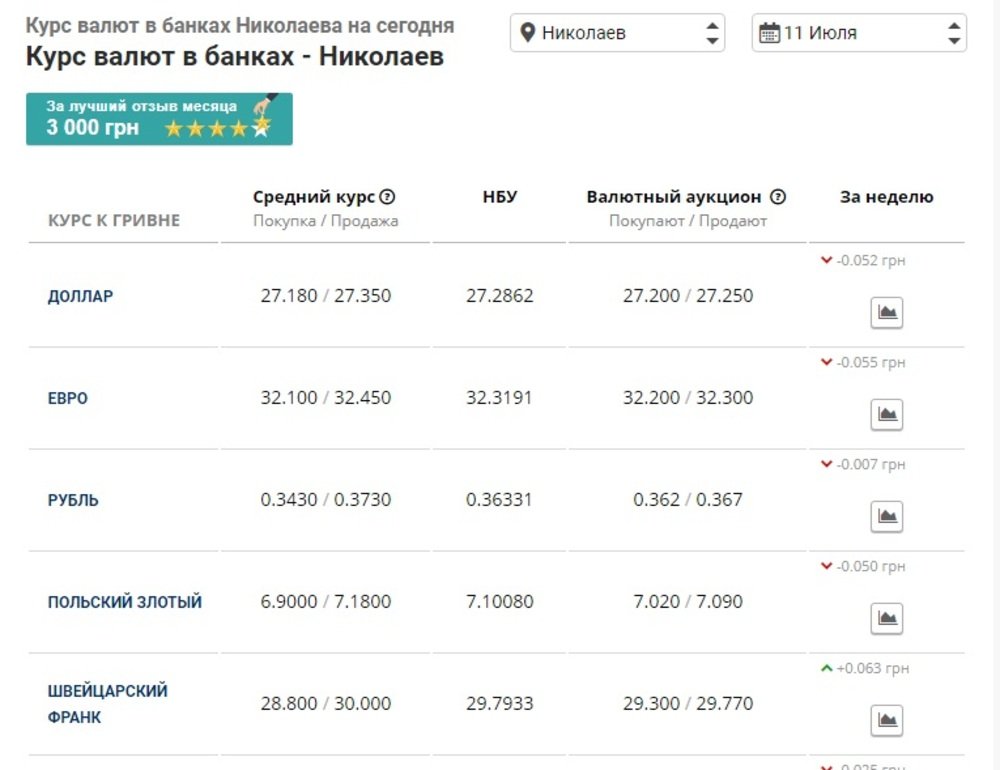Screen dimensions: 1000x770
Task: Click the heading Курс валют в банках - Николаев
Action: pyautogui.click(x=235, y=56)
